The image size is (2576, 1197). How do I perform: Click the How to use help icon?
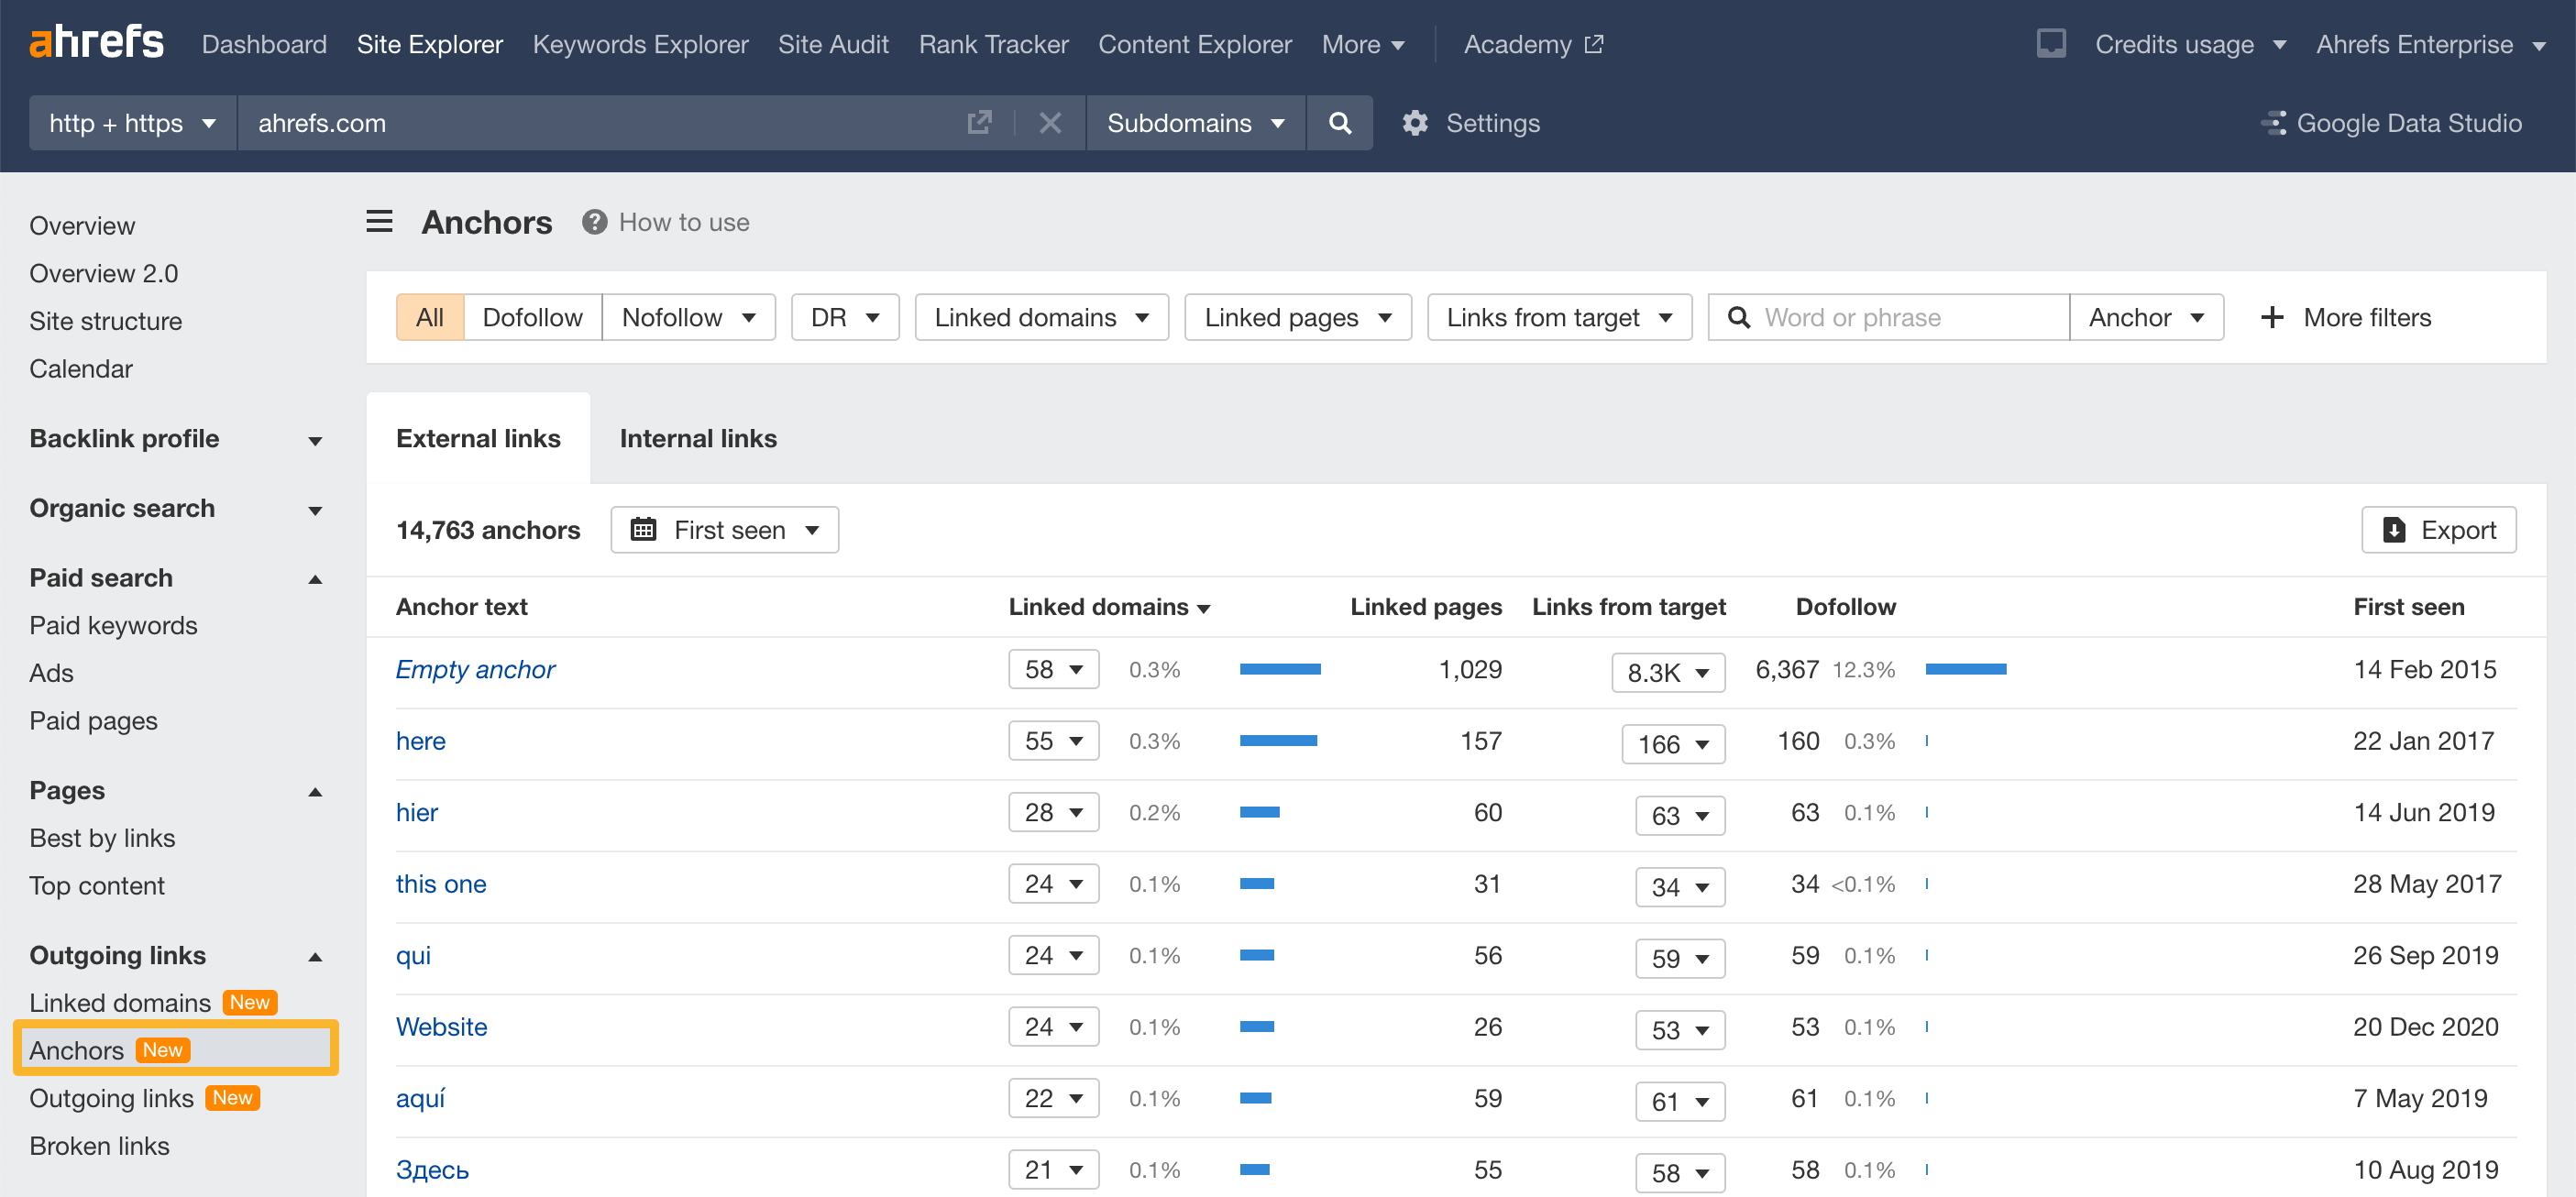(x=594, y=222)
